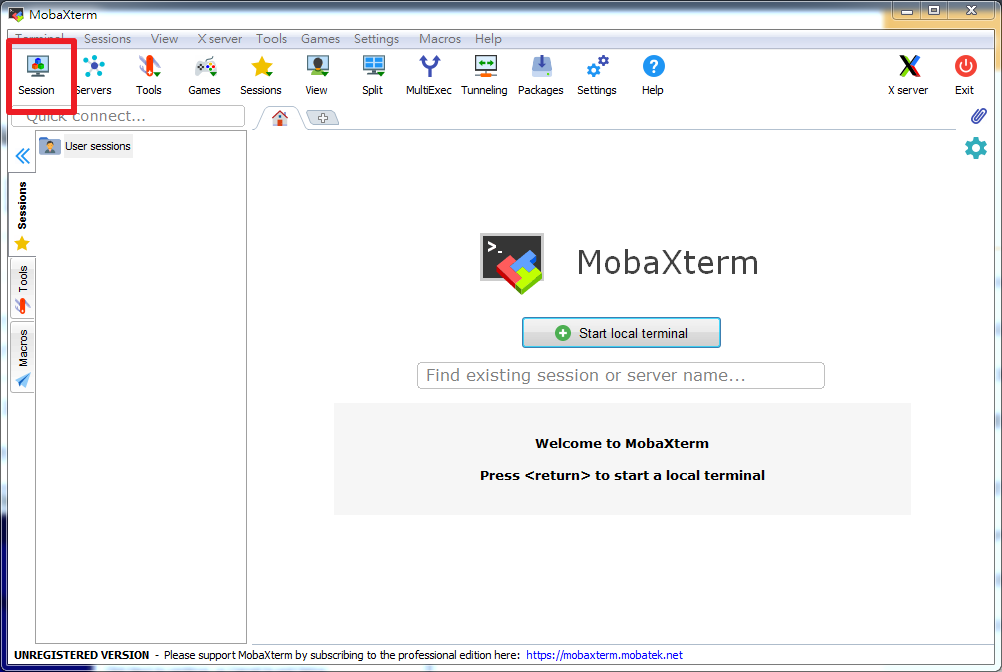Collapse sidebar with double-chevron arrow
This screenshot has width=1002, height=672.
coord(22,156)
